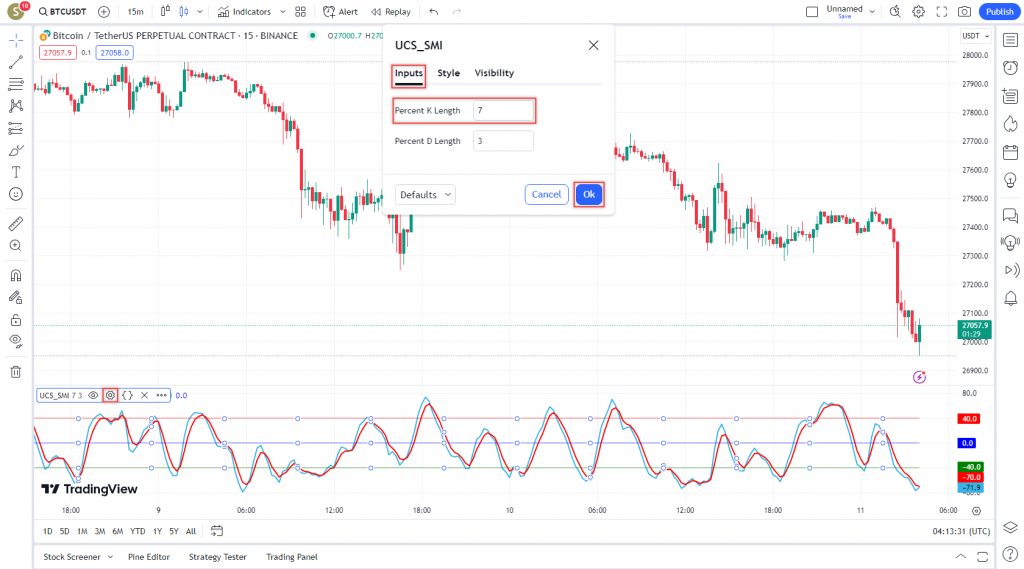Select the ruler measure tool

point(16,223)
